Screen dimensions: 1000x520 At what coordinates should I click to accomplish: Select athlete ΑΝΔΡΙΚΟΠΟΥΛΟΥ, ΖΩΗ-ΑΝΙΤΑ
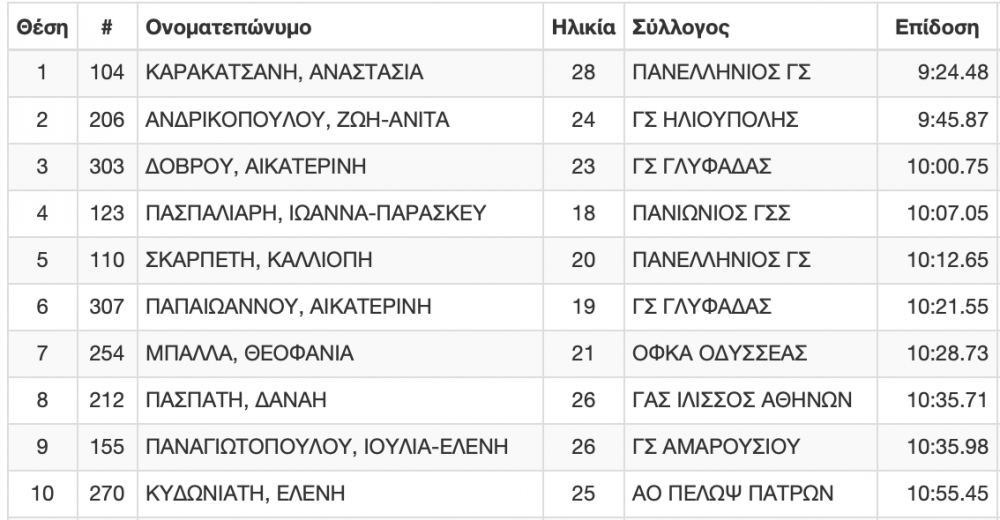point(297,120)
